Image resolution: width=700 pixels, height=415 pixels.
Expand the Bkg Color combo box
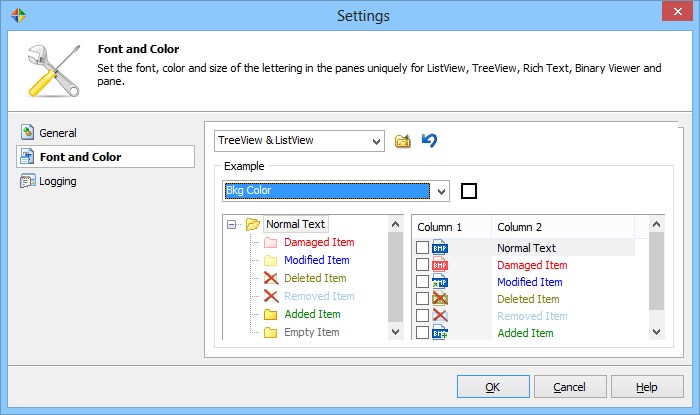pos(441,191)
